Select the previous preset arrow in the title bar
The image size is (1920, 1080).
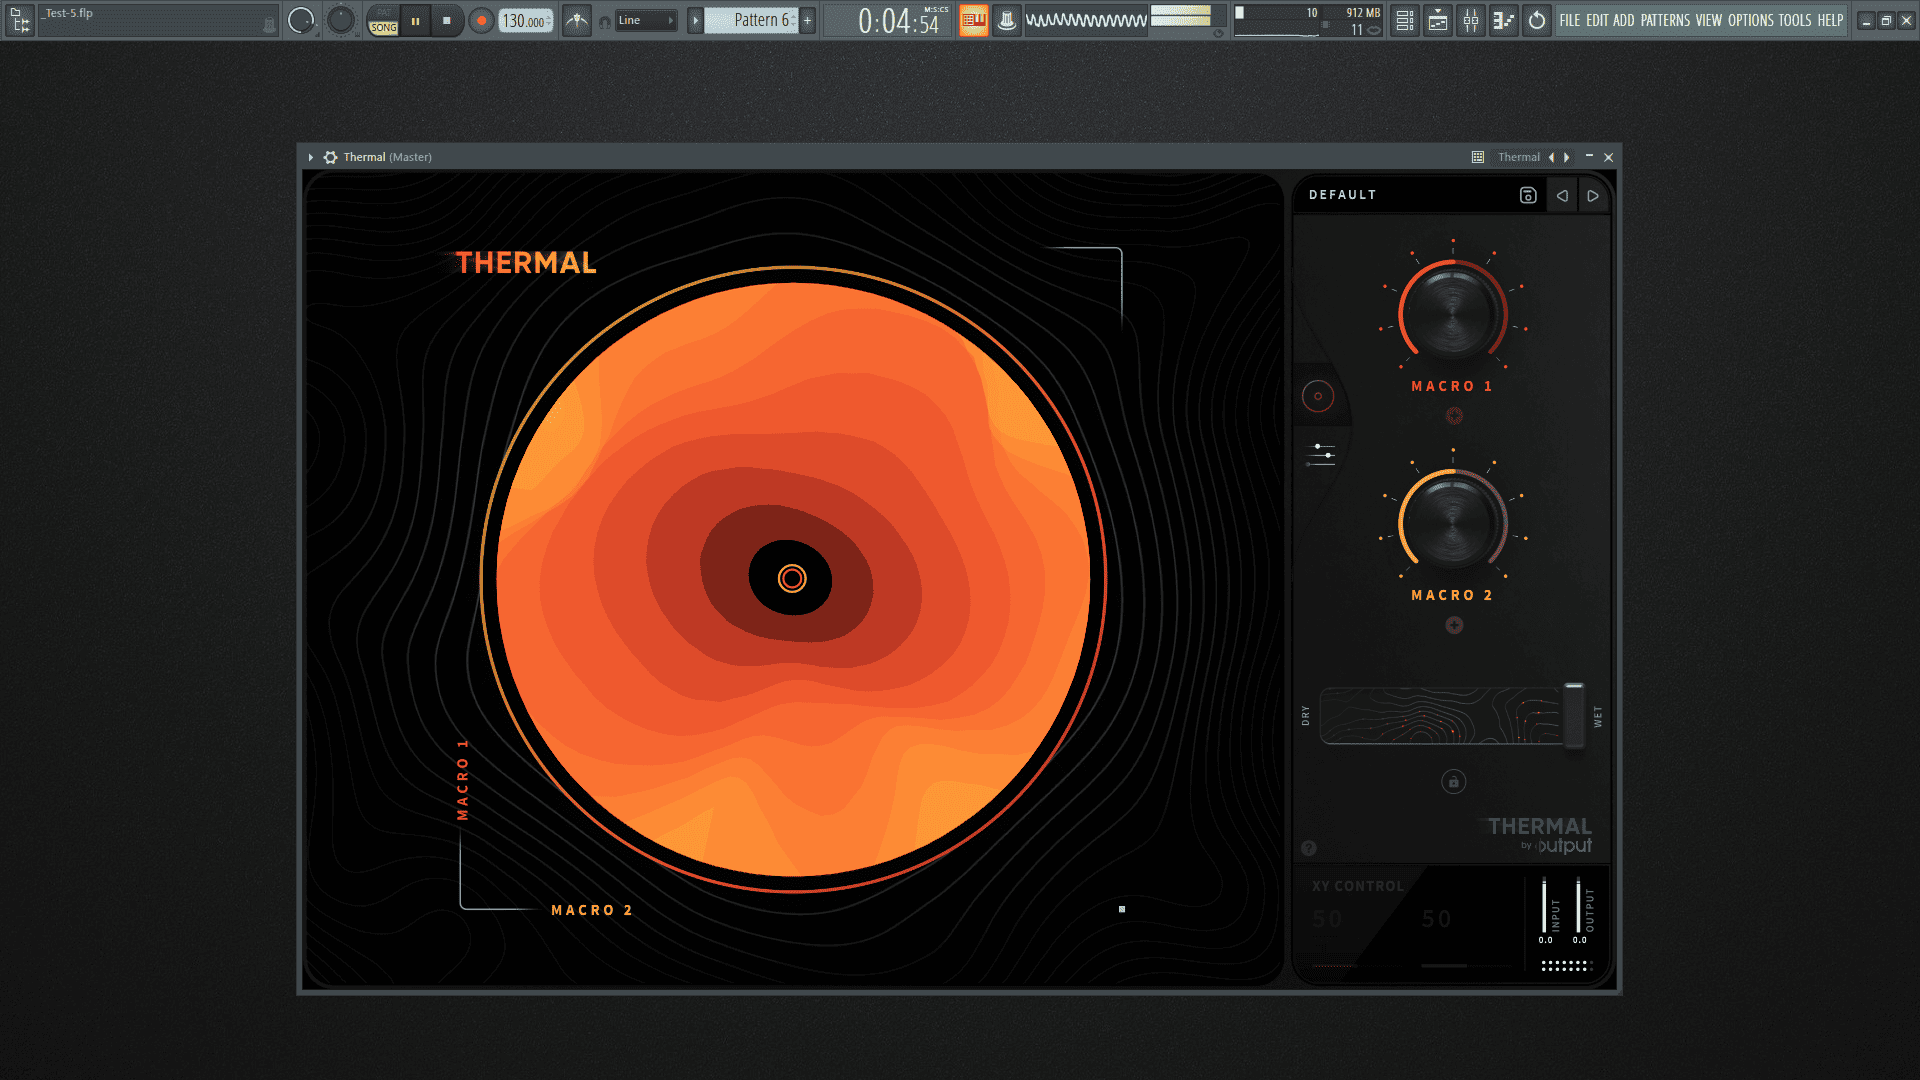pos(1551,157)
